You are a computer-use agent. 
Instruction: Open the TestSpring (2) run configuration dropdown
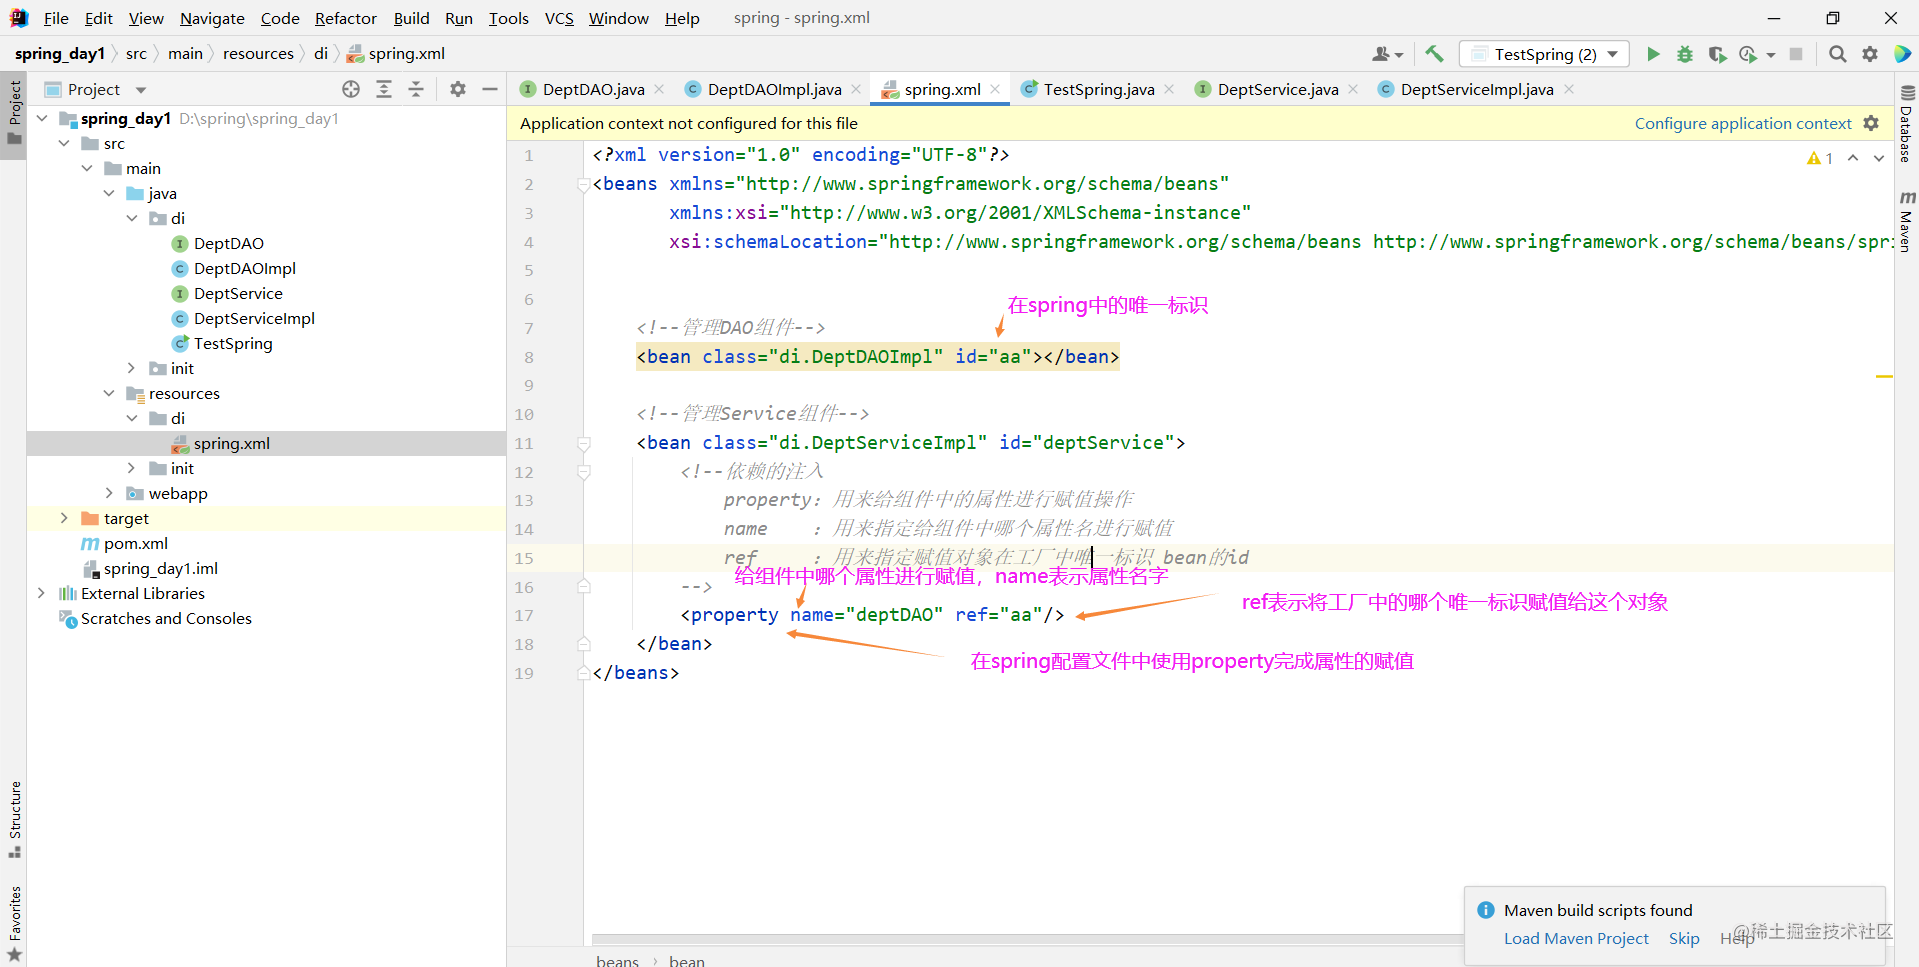coord(1544,54)
